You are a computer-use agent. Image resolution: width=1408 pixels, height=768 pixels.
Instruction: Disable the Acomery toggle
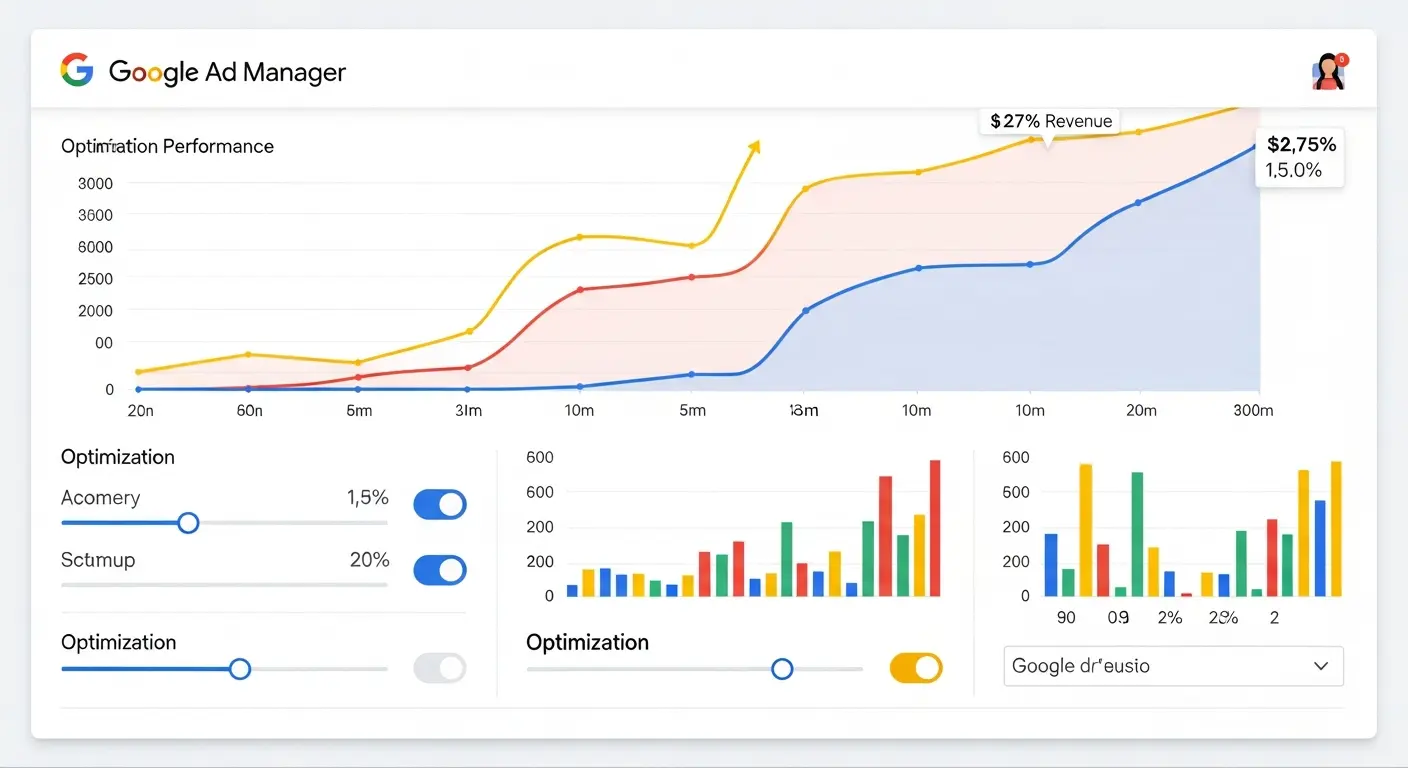[440, 504]
